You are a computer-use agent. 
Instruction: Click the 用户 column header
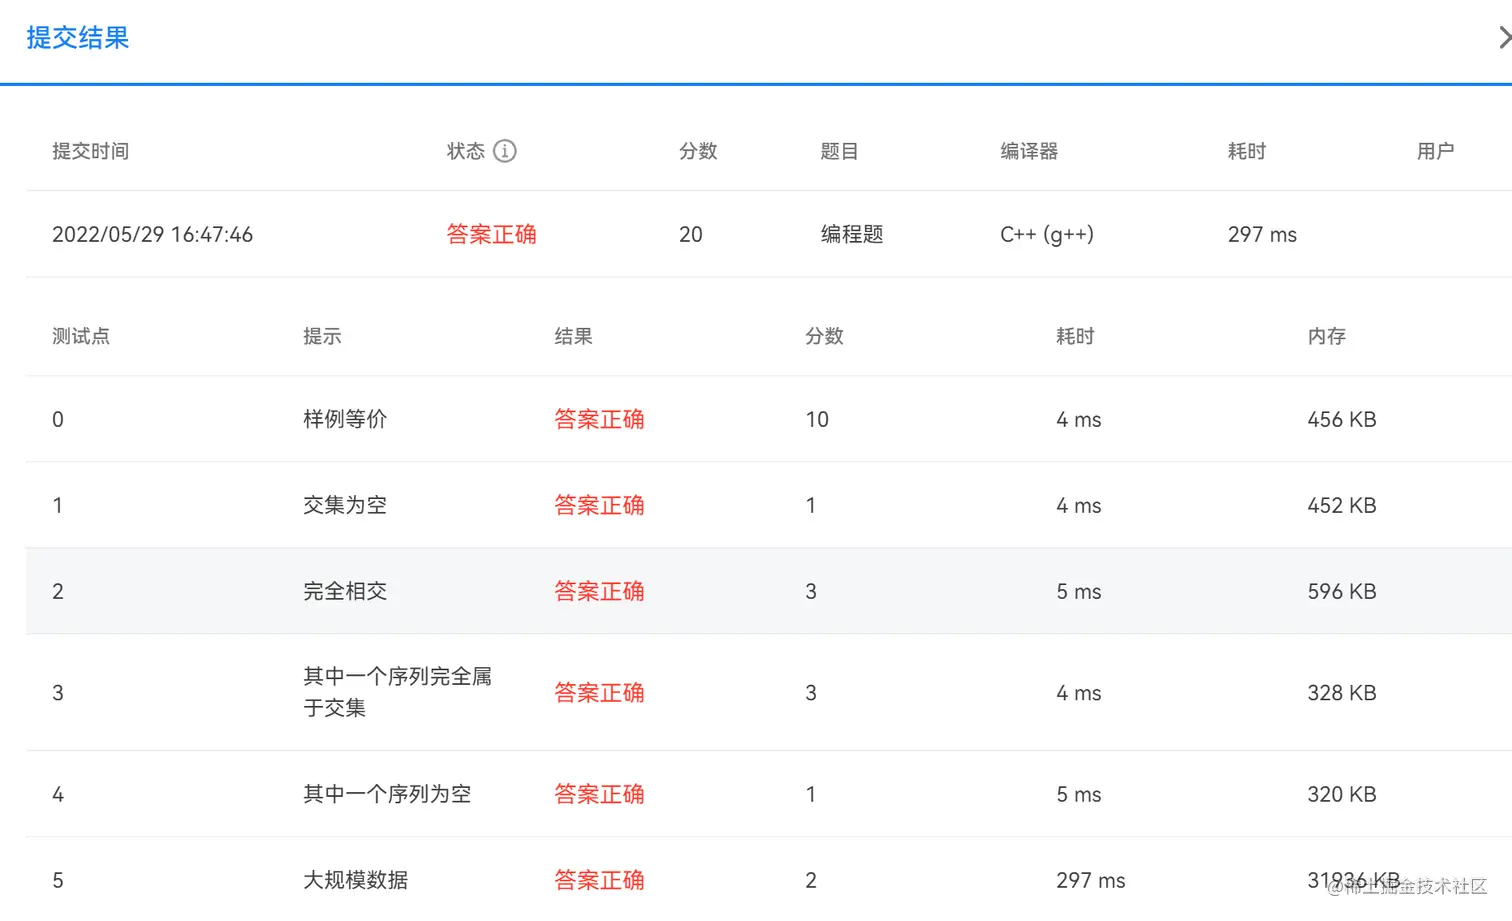click(x=1435, y=151)
